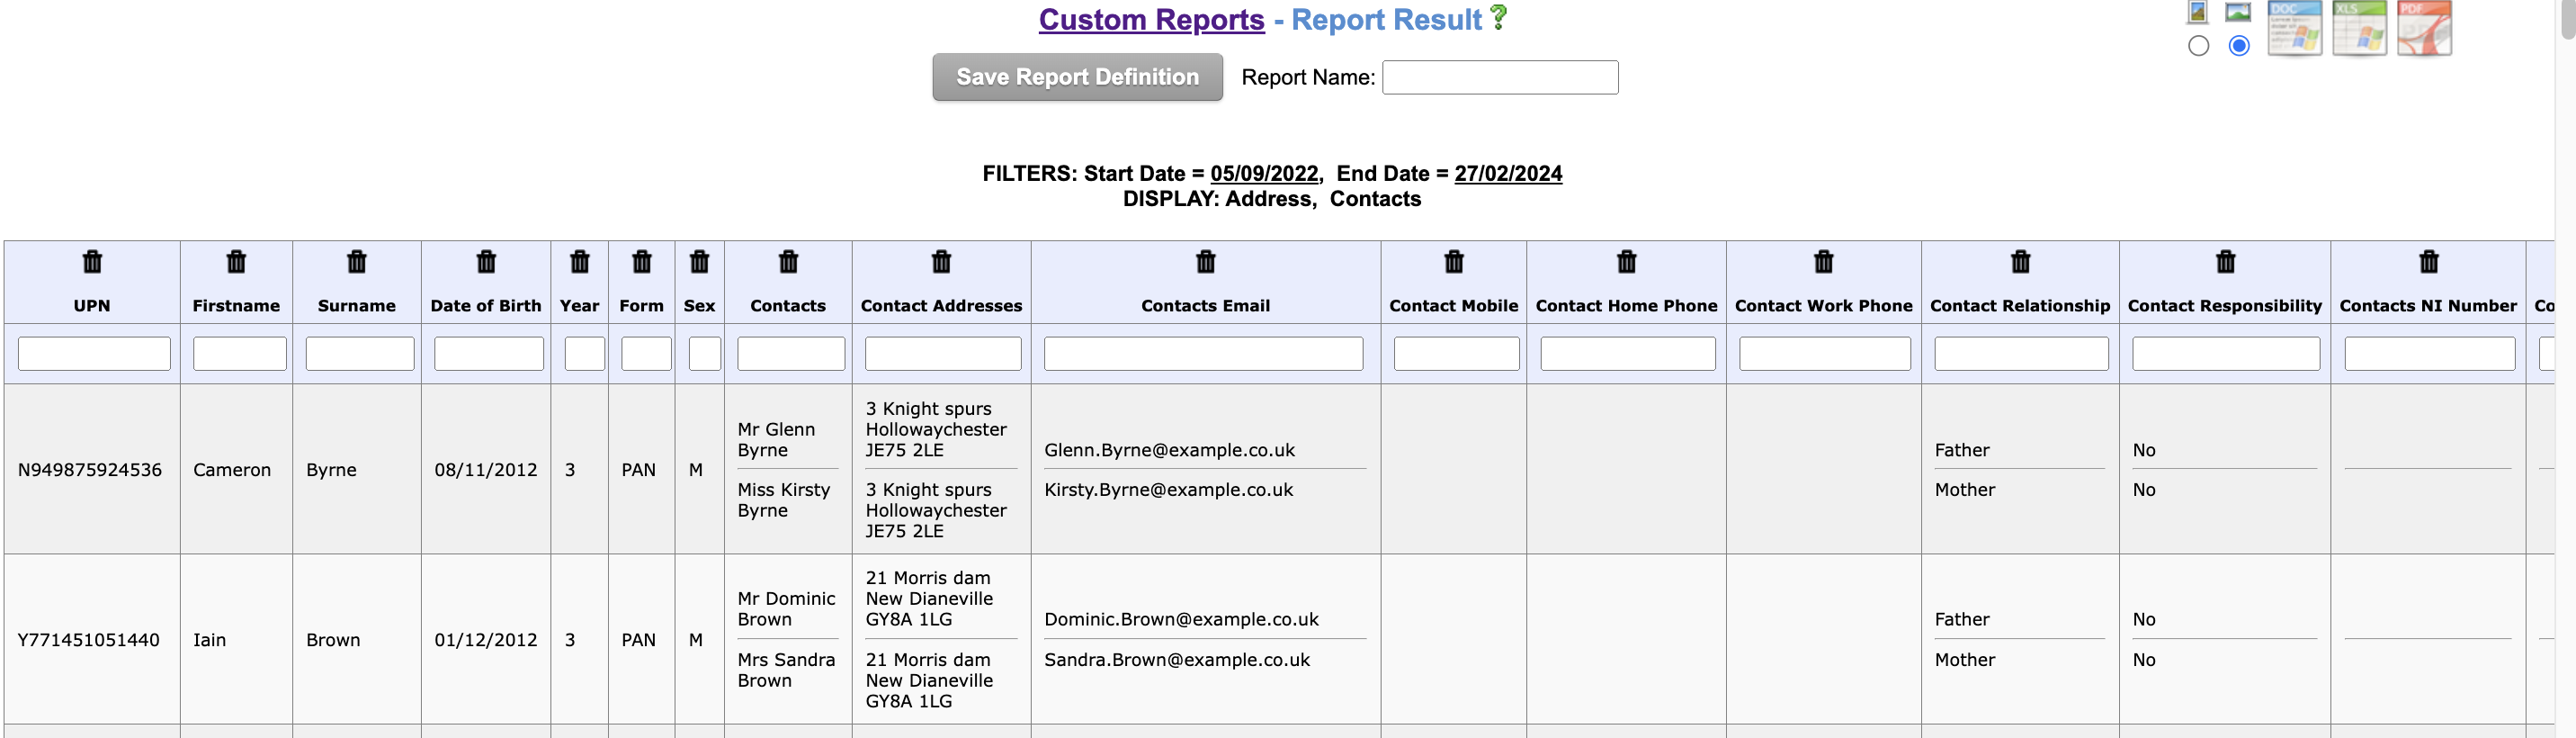2576x738 pixels.
Task: Export the report as a PDF
Action: (x=2425, y=28)
